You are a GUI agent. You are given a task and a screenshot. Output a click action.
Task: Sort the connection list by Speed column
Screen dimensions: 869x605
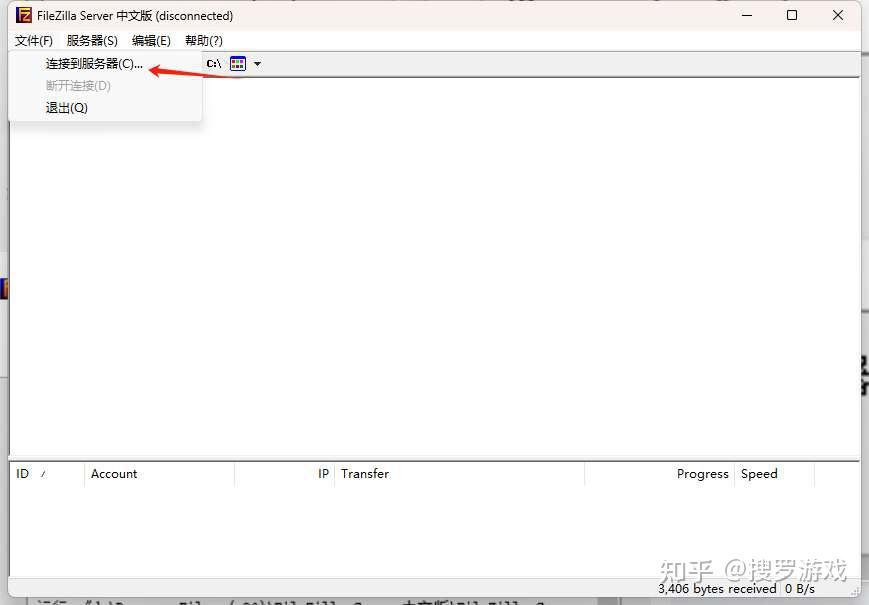[x=775, y=474]
